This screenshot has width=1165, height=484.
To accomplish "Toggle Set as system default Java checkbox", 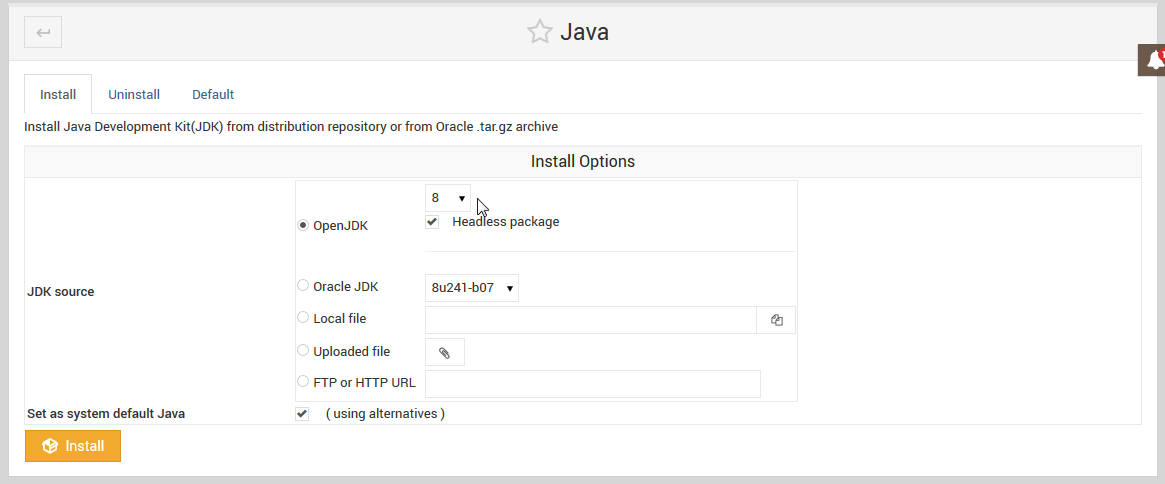I will point(302,414).
